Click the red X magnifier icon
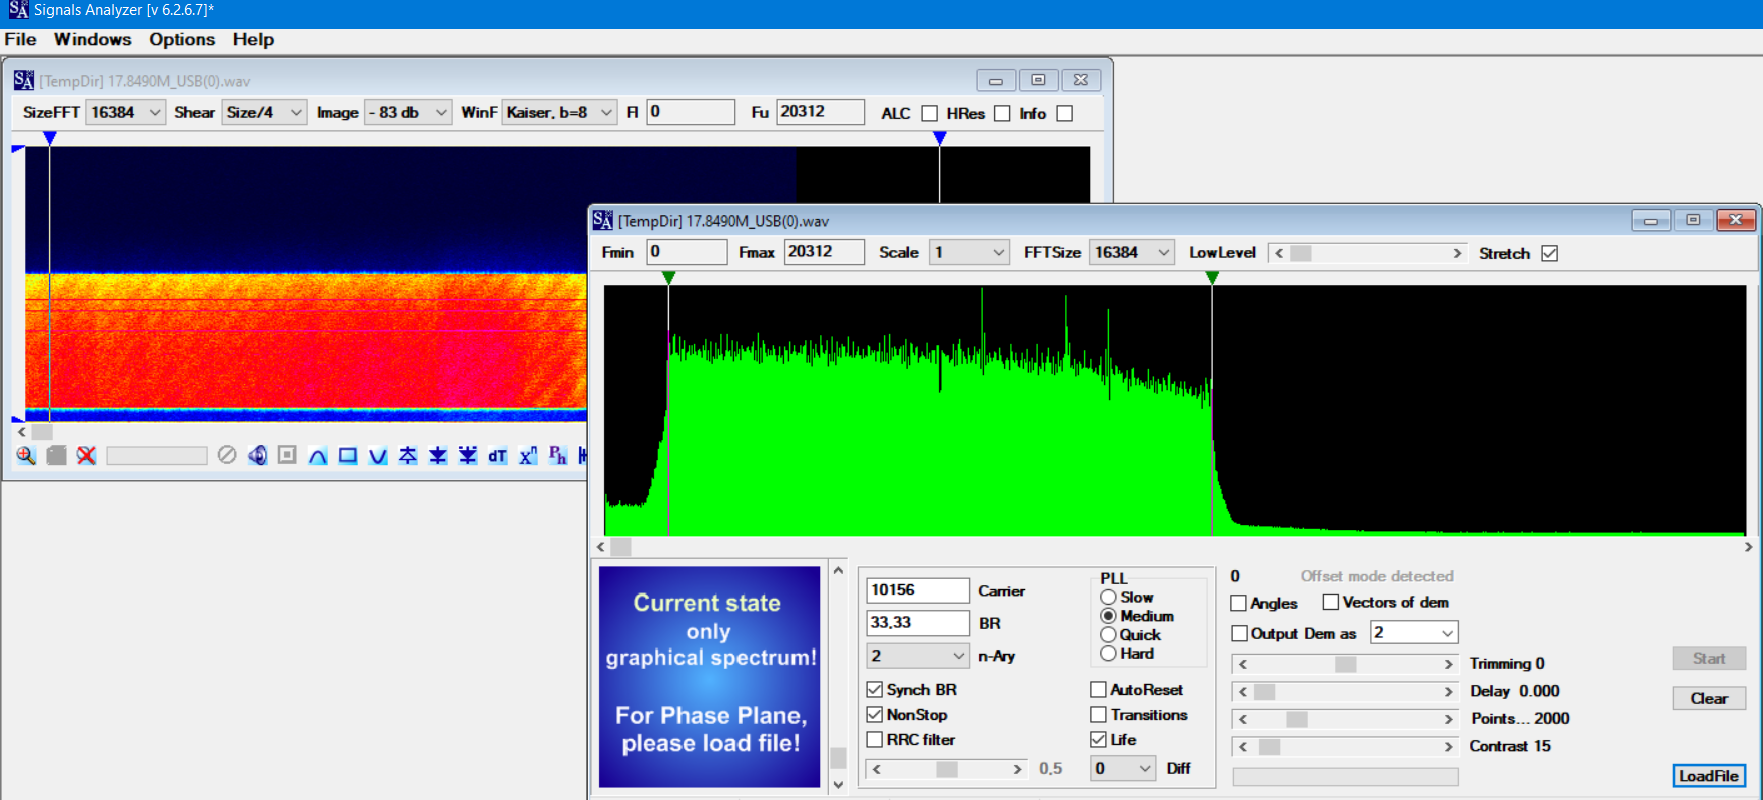This screenshot has height=800, width=1763. 87,456
